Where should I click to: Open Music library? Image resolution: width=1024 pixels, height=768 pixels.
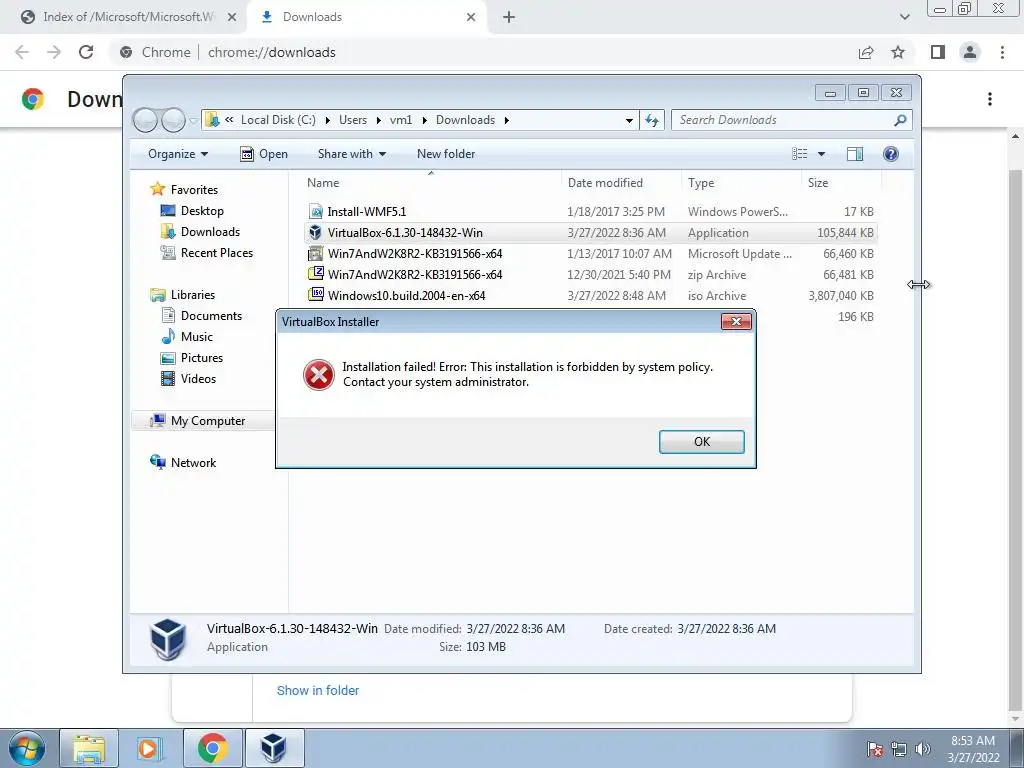[197, 336]
